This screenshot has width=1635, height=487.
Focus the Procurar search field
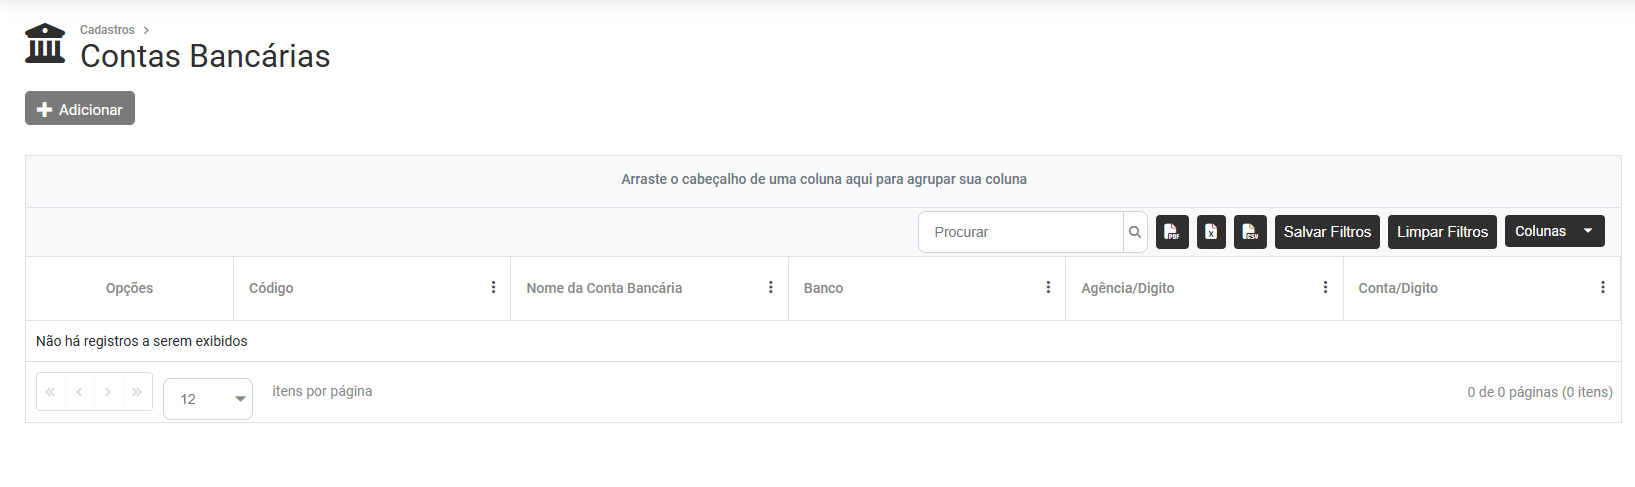tap(1020, 232)
